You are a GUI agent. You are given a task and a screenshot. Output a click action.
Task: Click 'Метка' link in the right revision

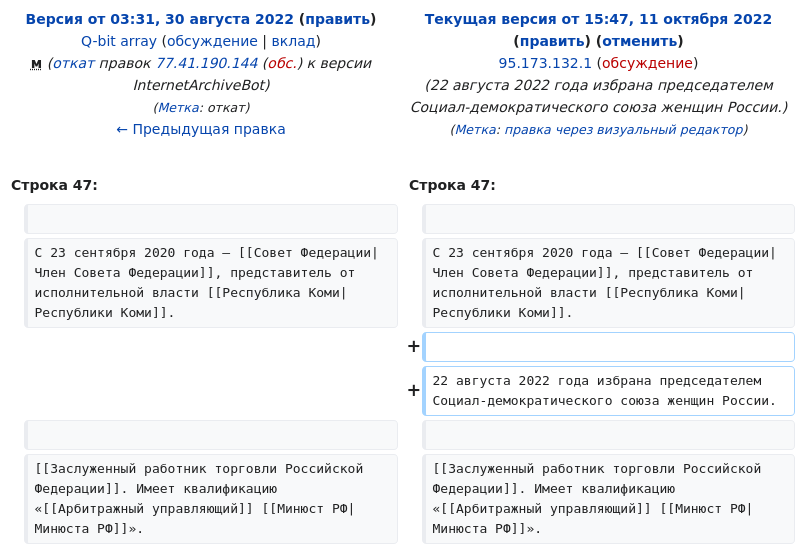[476, 130]
